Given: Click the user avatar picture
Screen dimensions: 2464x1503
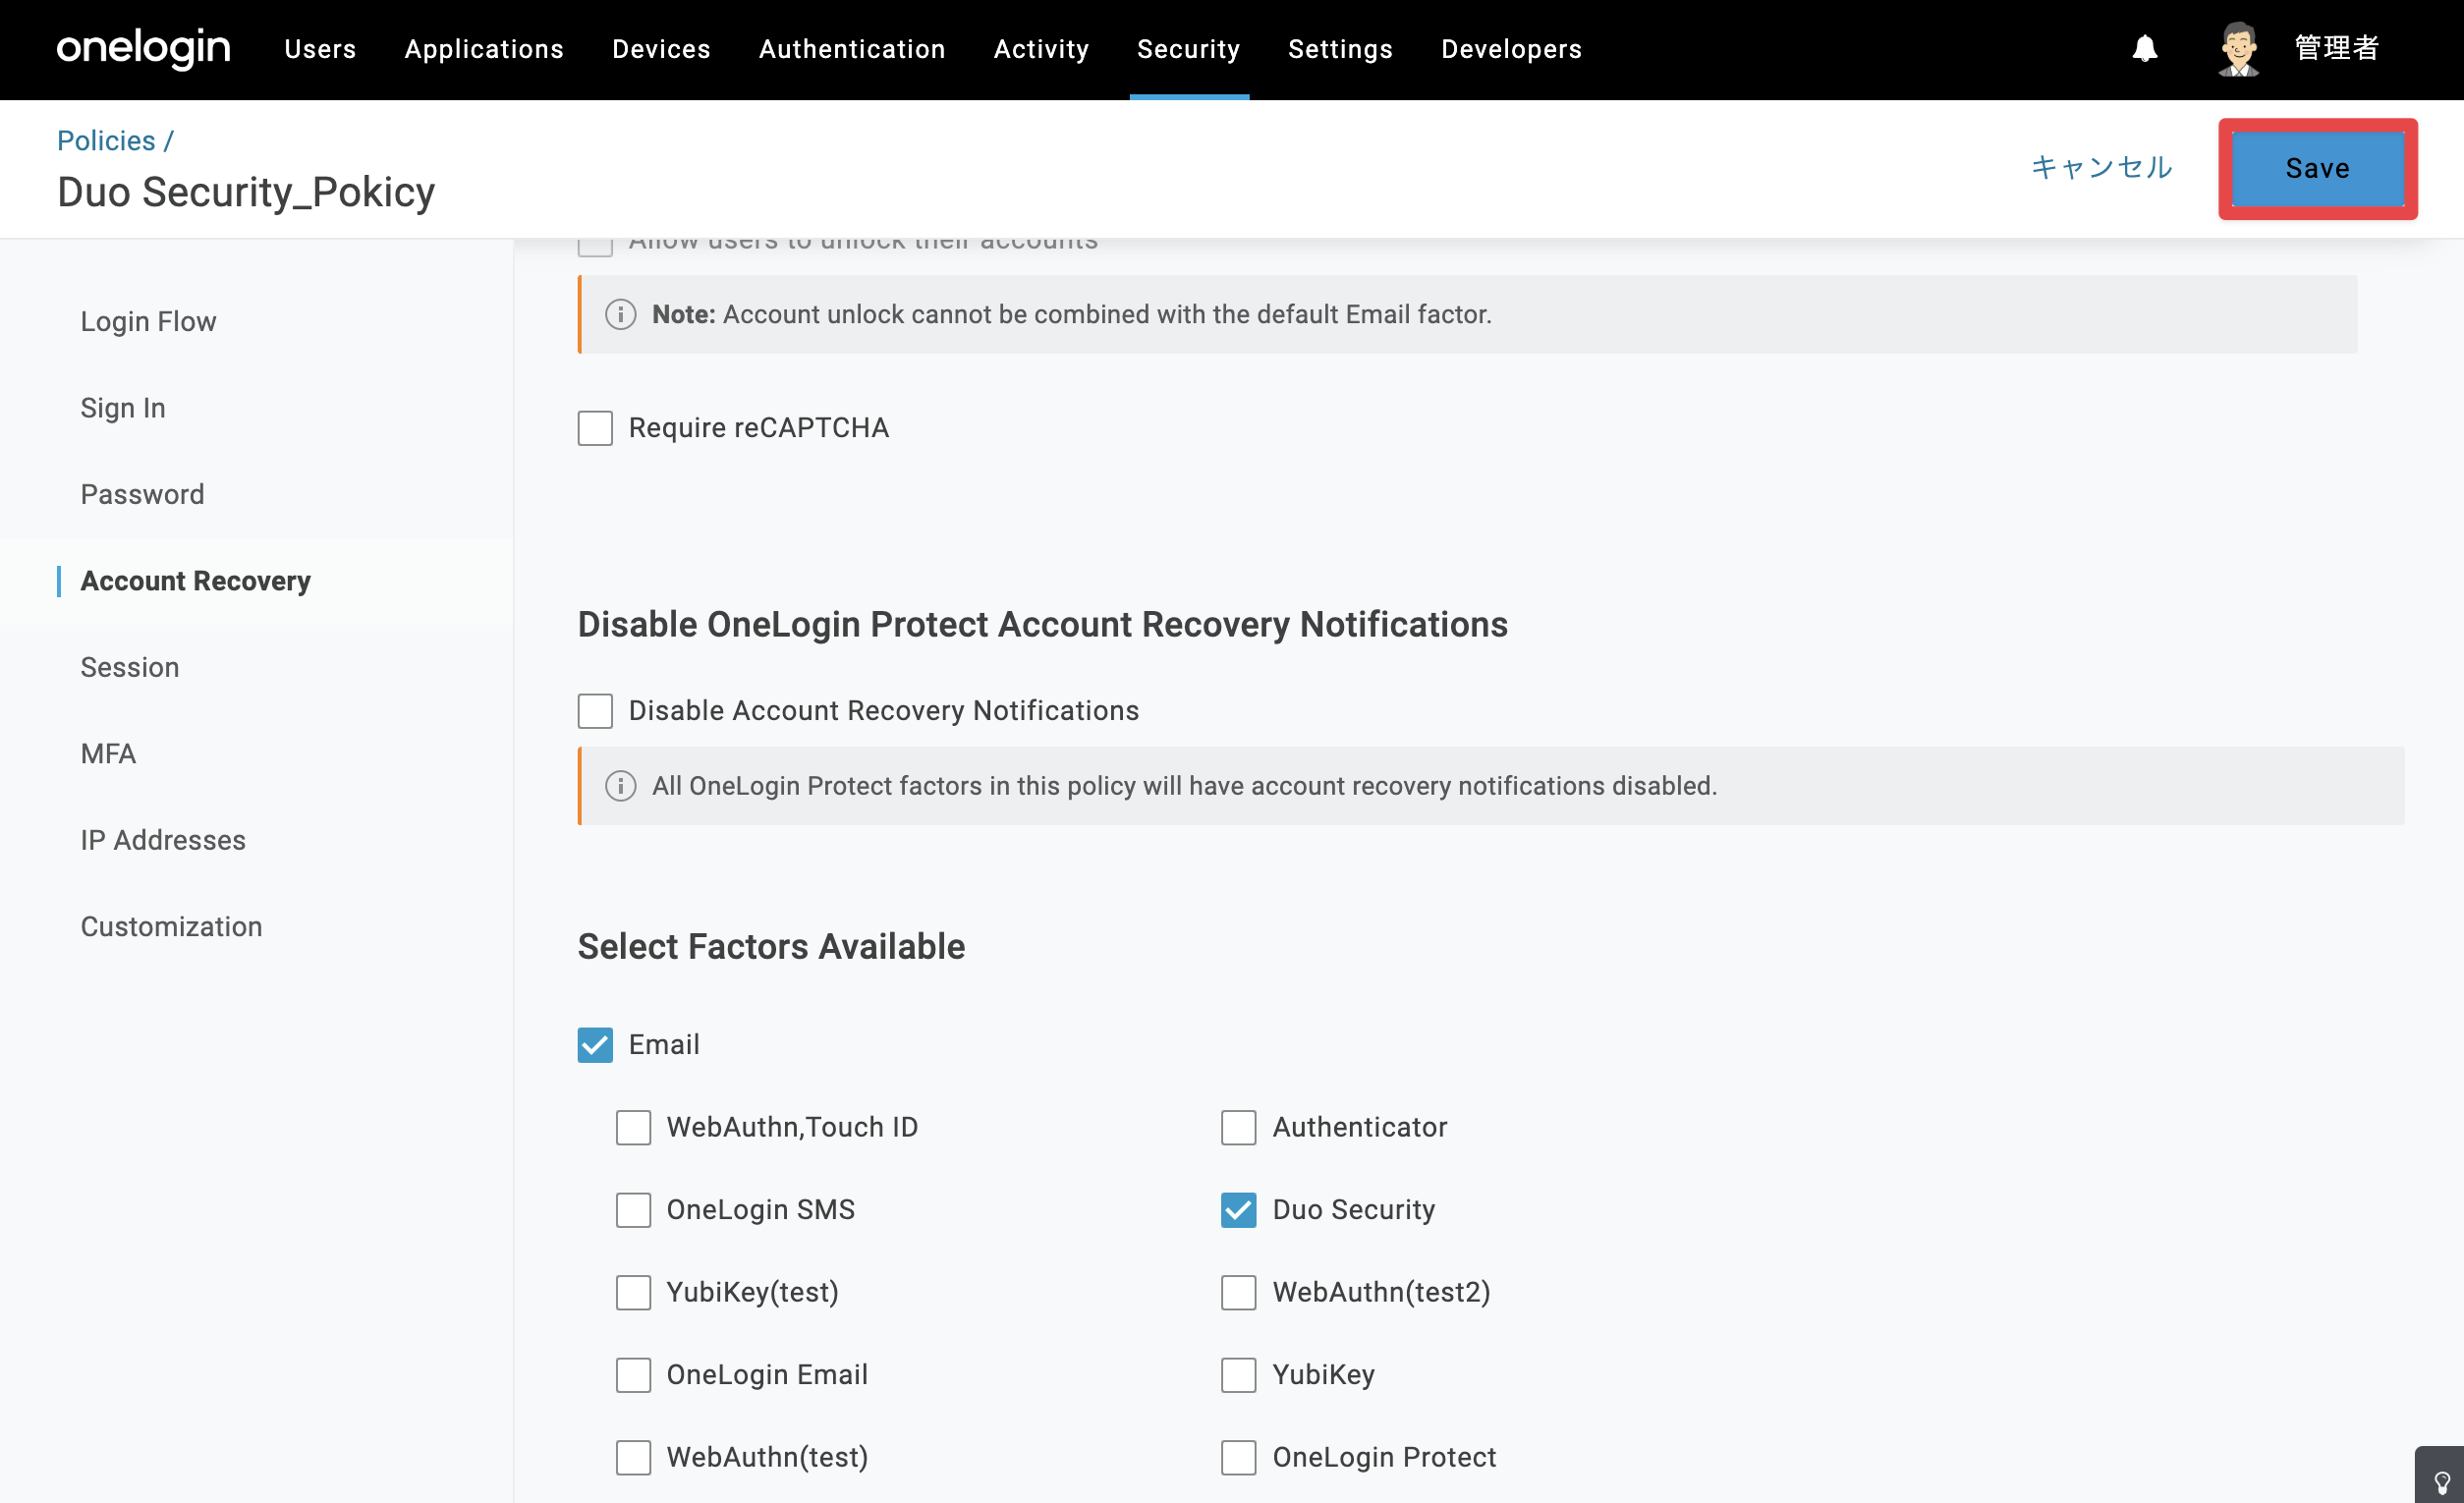Looking at the screenshot, I should pos(2238,48).
